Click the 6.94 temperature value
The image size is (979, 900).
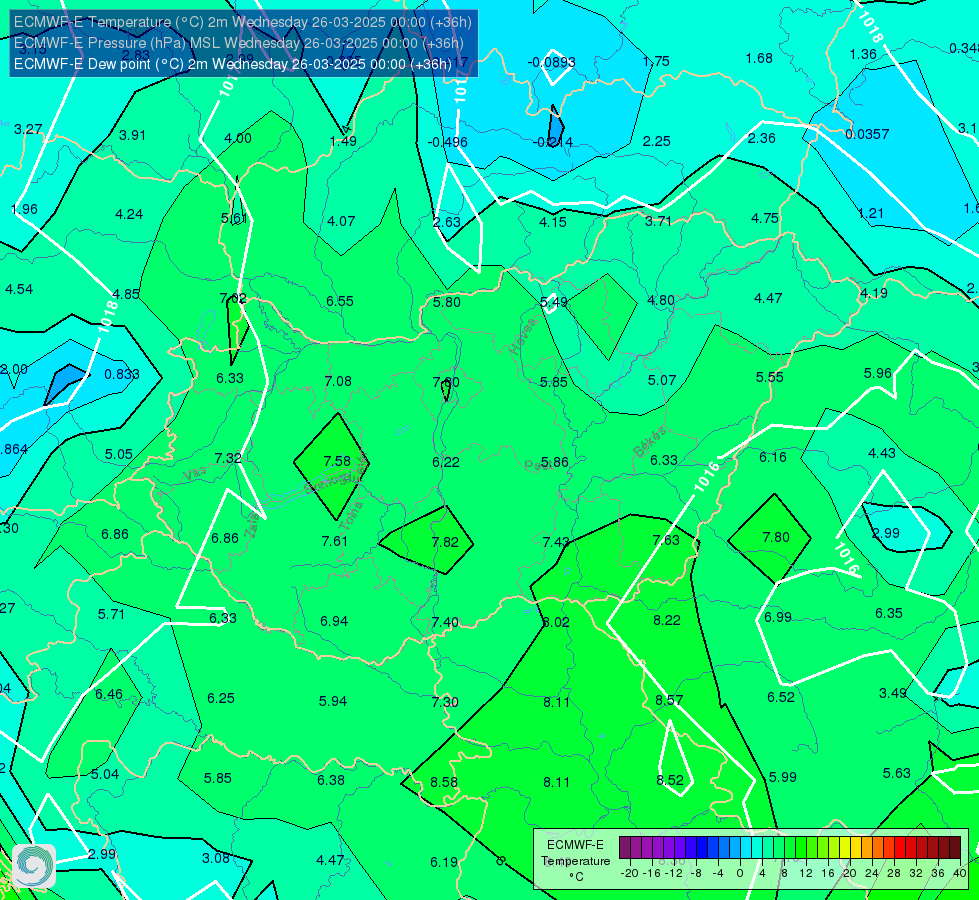point(334,621)
